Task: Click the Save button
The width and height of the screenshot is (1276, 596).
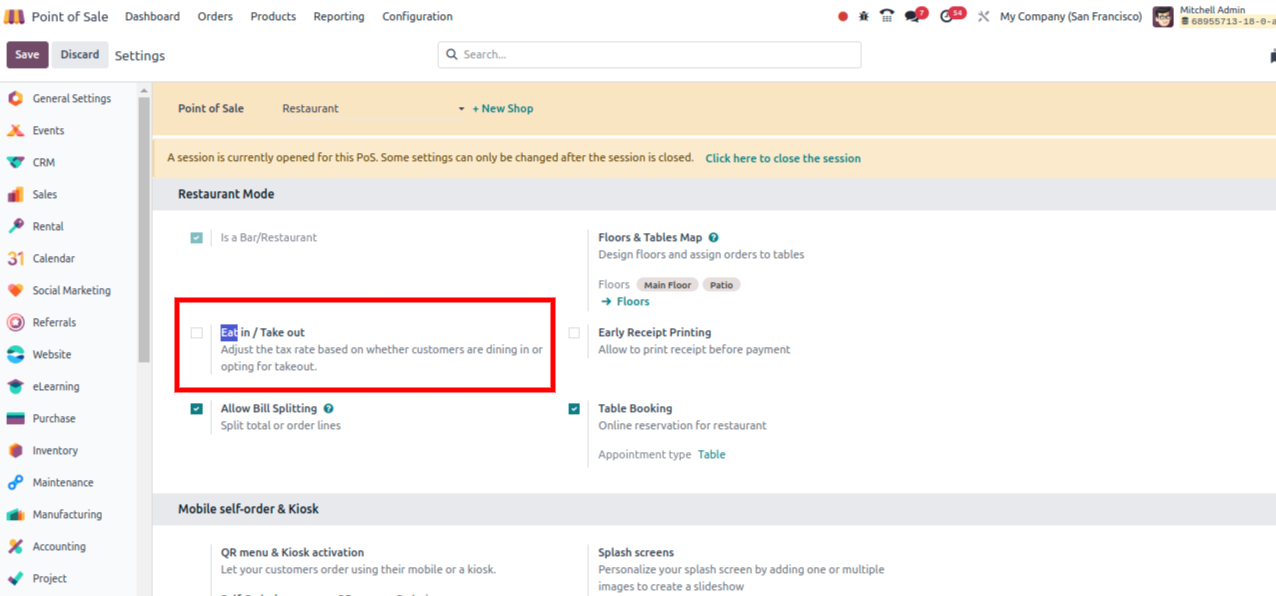Action: (27, 55)
